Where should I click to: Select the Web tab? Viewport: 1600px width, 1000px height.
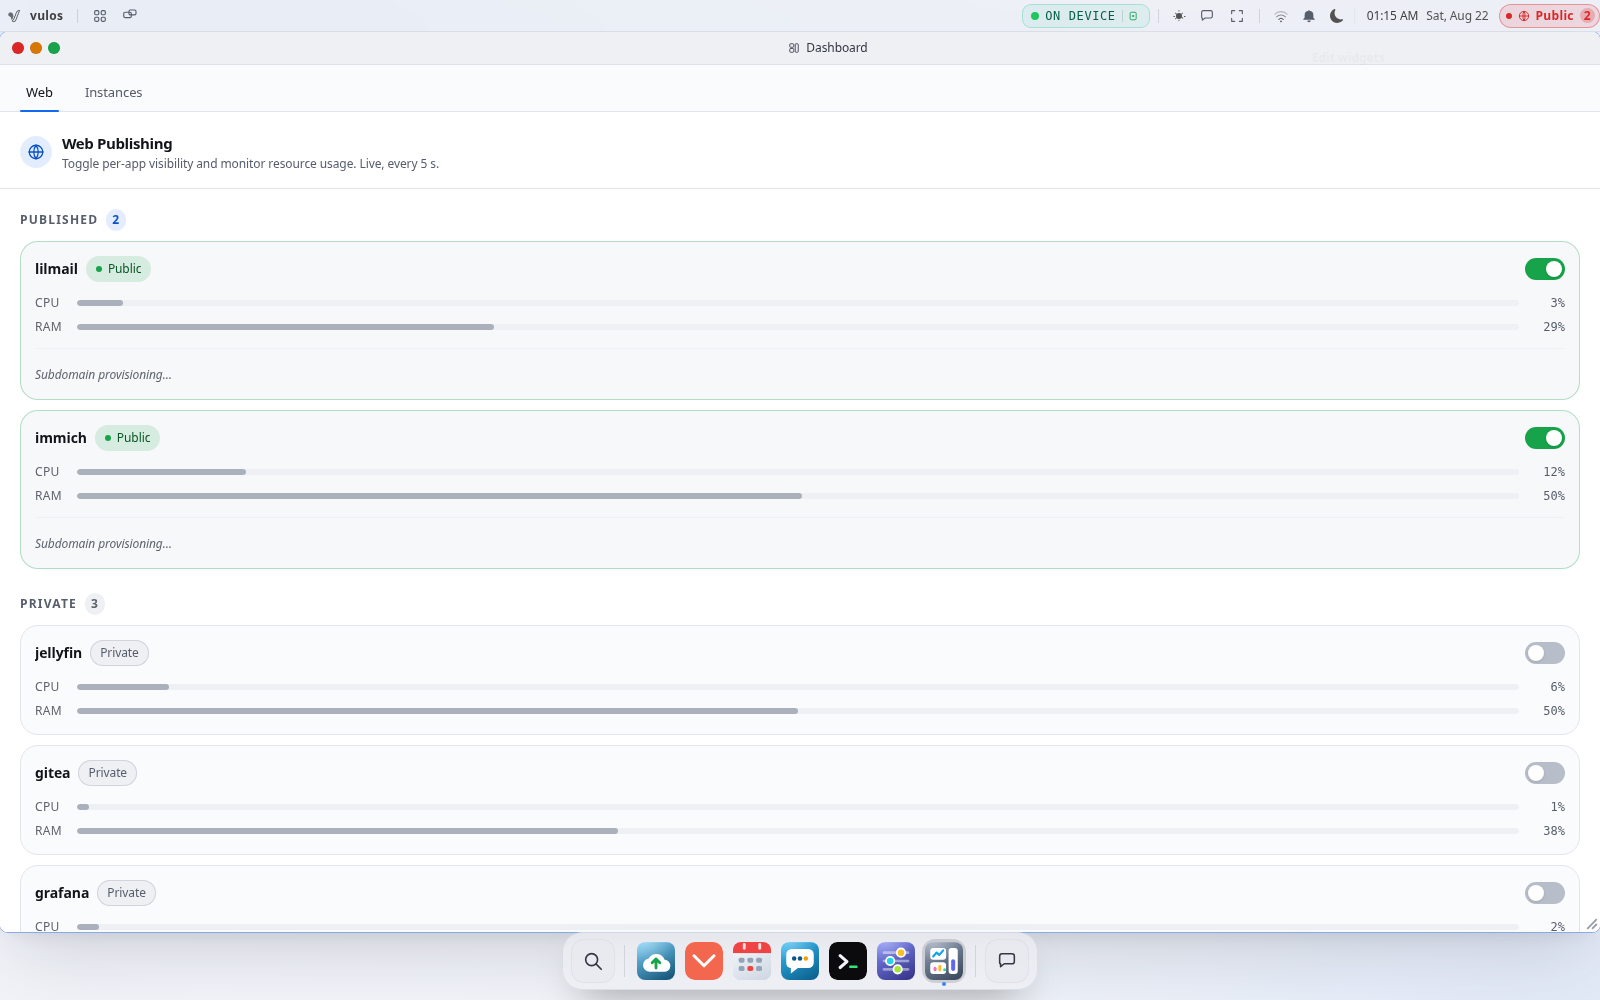click(39, 93)
